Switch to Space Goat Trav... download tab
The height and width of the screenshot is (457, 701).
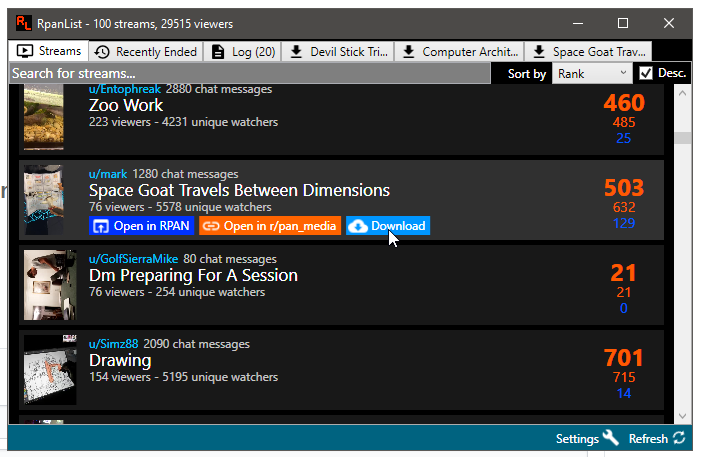[589, 52]
